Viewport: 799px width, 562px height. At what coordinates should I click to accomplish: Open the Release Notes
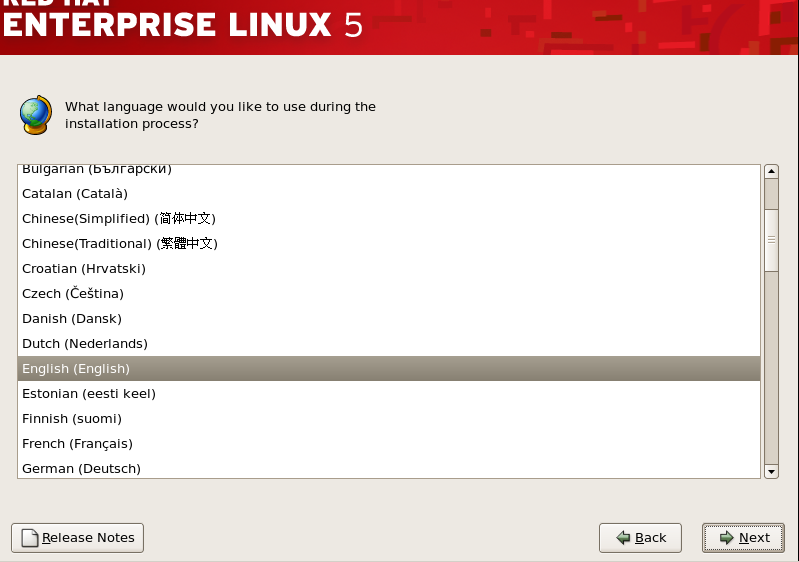click(77, 538)
